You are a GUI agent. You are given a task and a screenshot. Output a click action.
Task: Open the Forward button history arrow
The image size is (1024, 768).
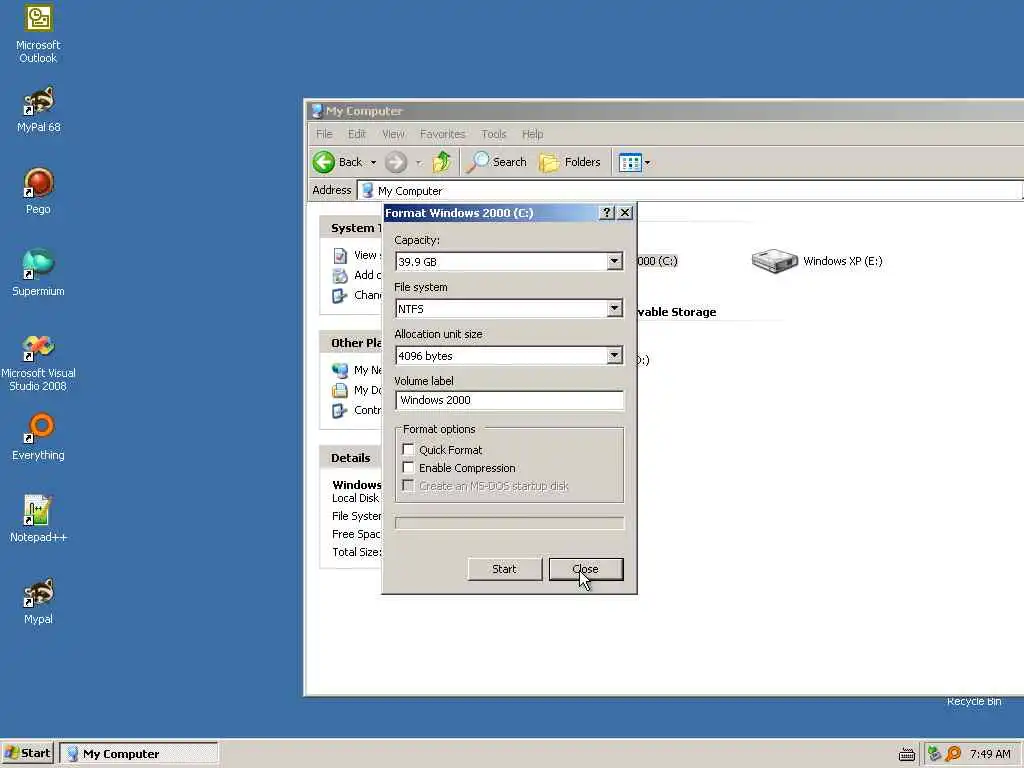click(x=419, y=163)
